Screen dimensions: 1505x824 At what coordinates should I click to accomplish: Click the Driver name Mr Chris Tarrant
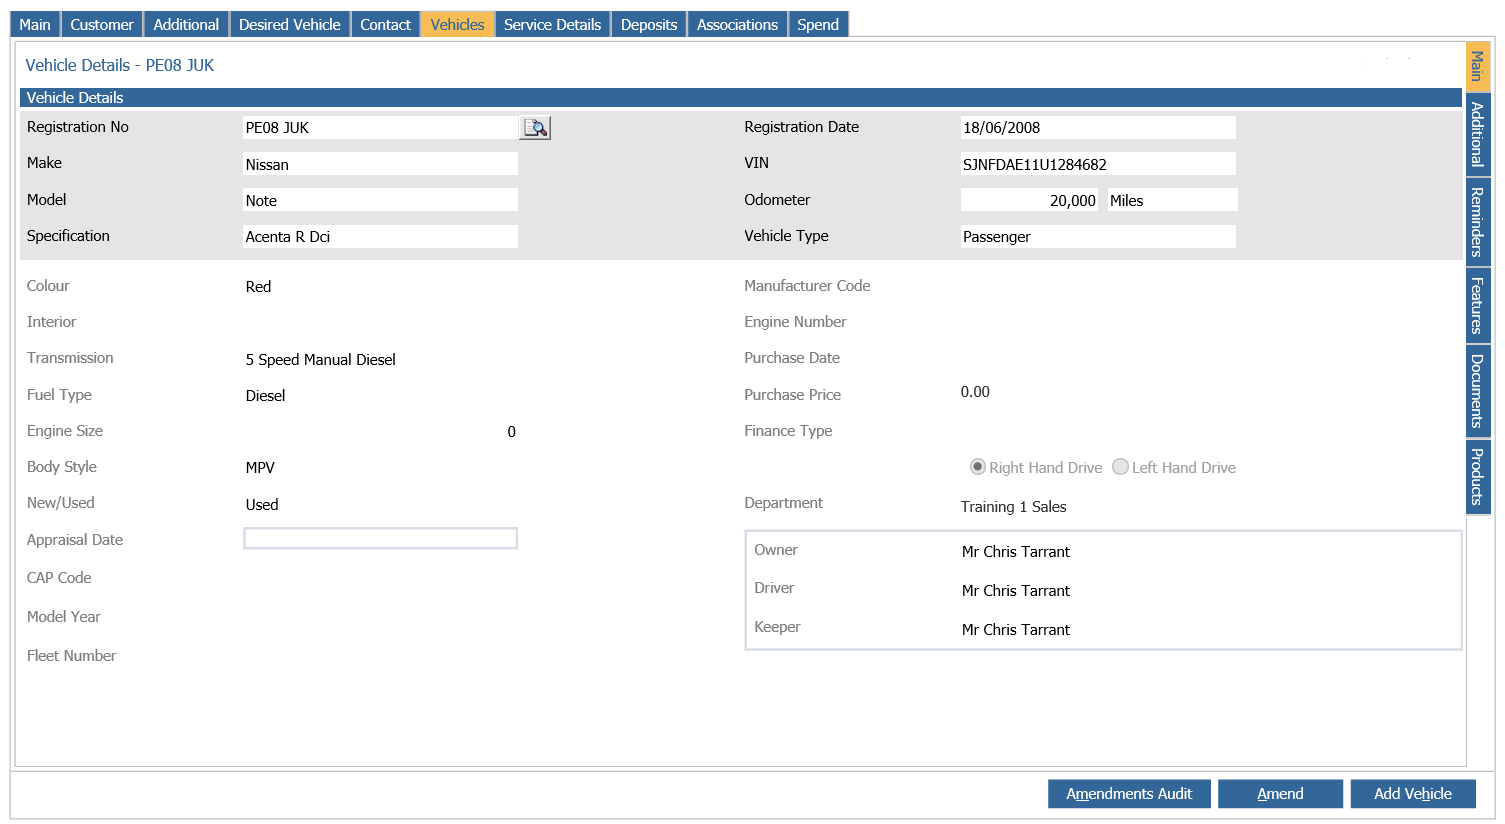click(x=1015, y=591)
